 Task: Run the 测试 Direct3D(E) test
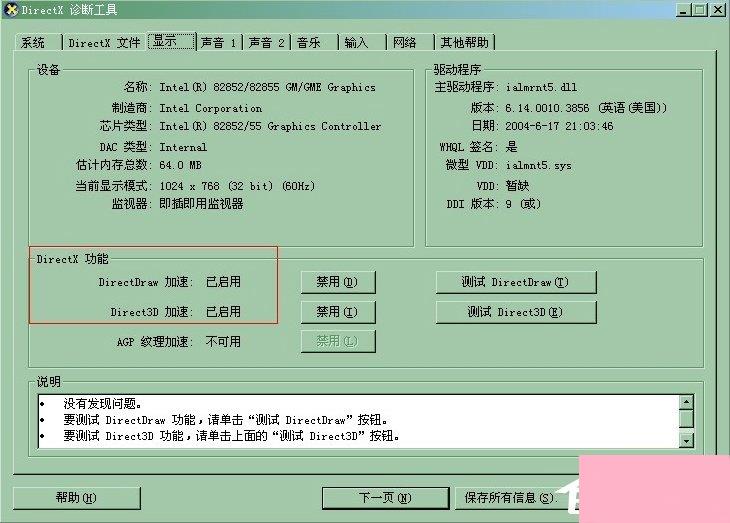[x=516, y=312]
